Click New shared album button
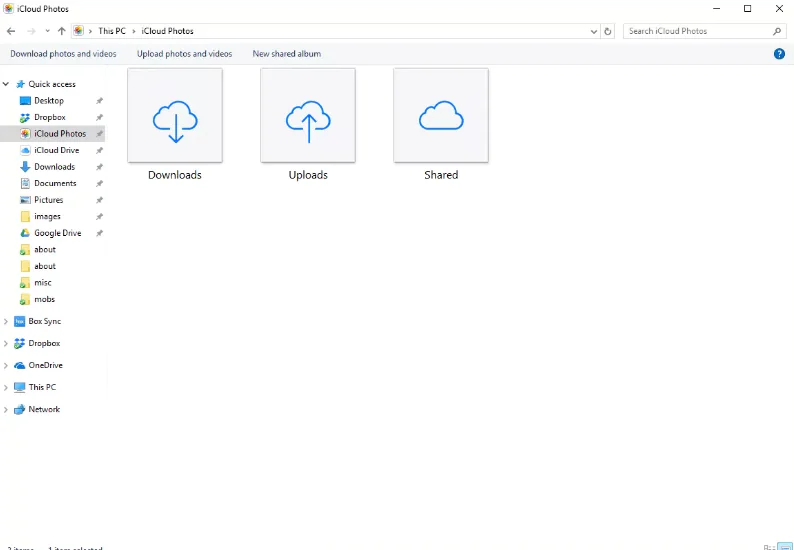The height and width of the screenshot is (550, 794). pos(286,54)
